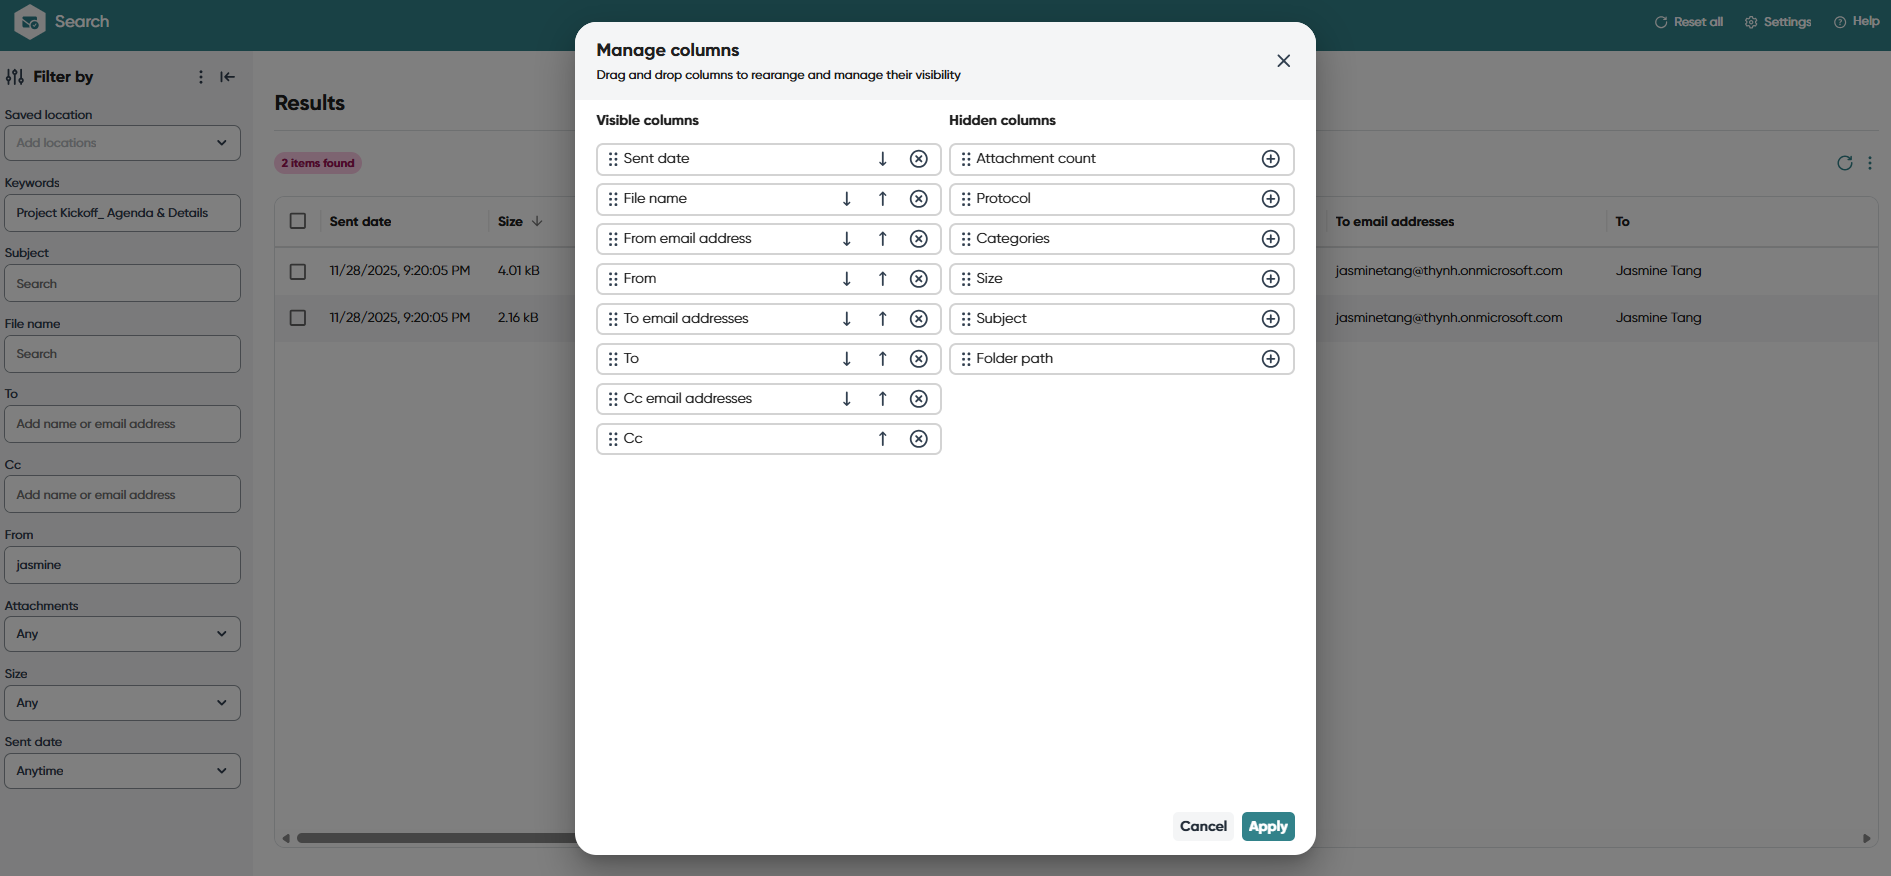Open the Saved location dropdown
The height and width of the screenshot is (876, 1891).
tap(122, 143)
